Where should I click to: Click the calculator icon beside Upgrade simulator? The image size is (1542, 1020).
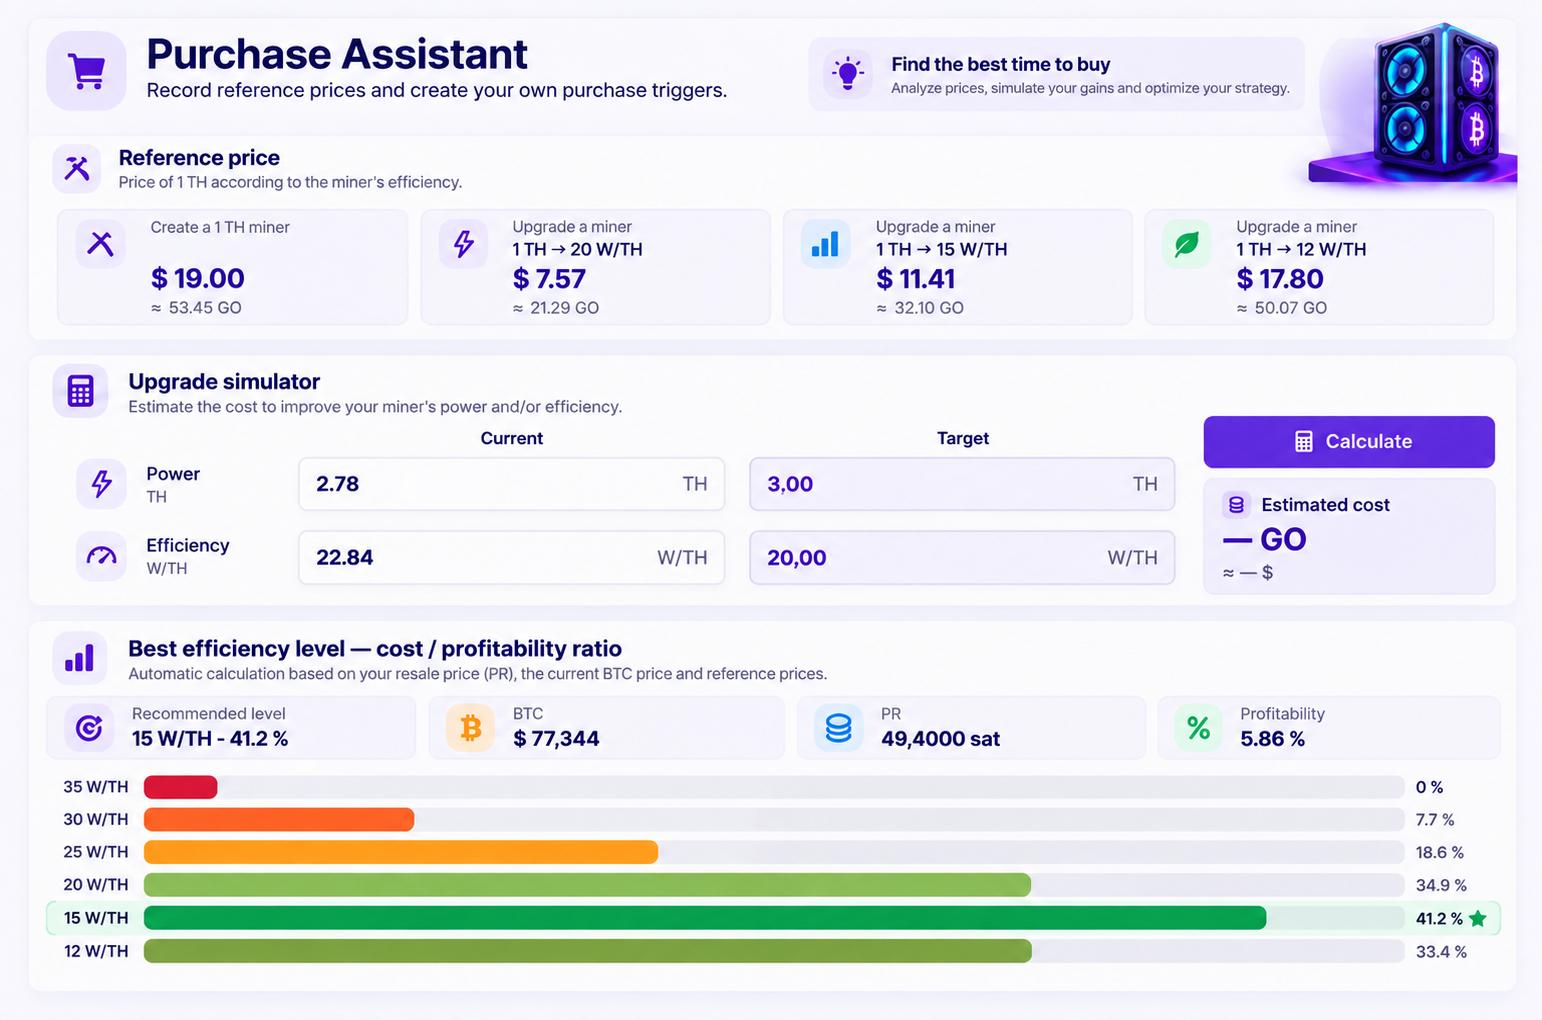pos(81,391)
